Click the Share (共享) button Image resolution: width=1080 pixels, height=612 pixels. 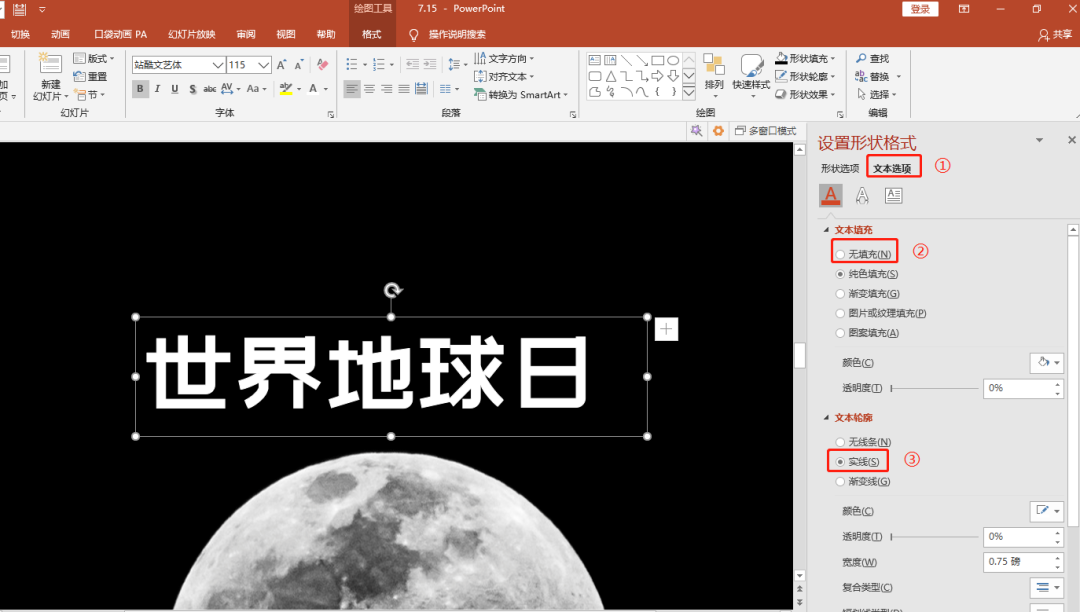point(1056,34)
